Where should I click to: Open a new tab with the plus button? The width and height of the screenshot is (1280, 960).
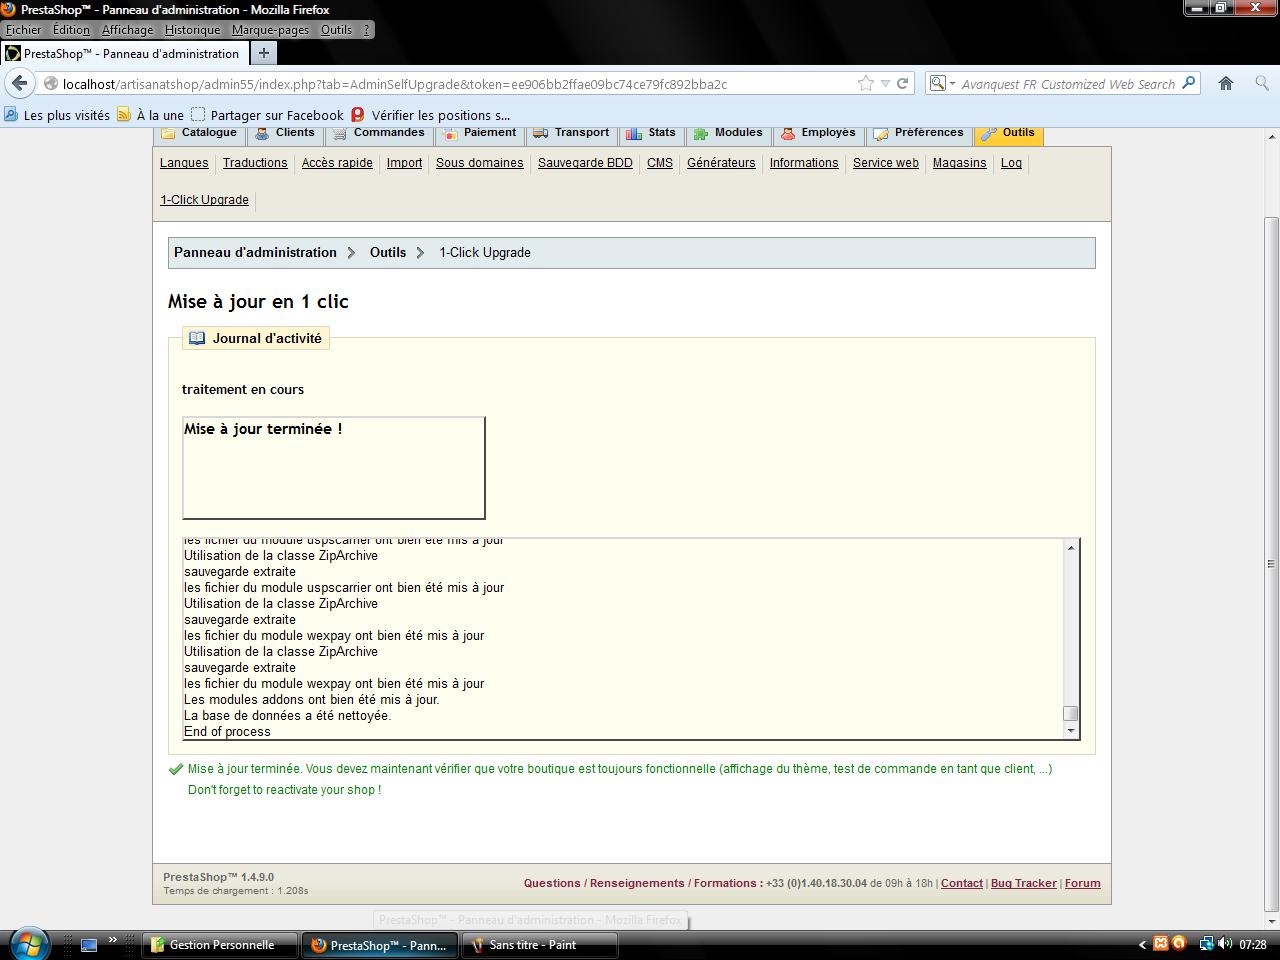[x=264, y=53]
